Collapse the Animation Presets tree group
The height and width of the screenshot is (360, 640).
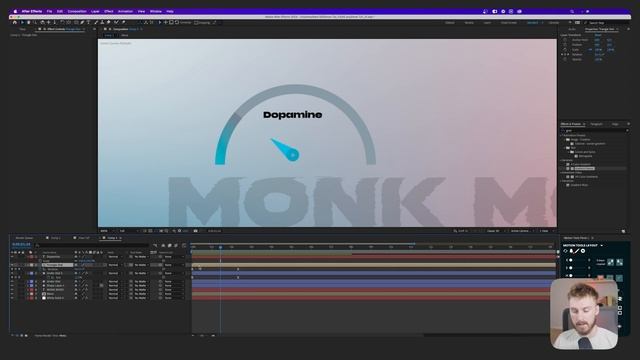[x=561, y=136]
